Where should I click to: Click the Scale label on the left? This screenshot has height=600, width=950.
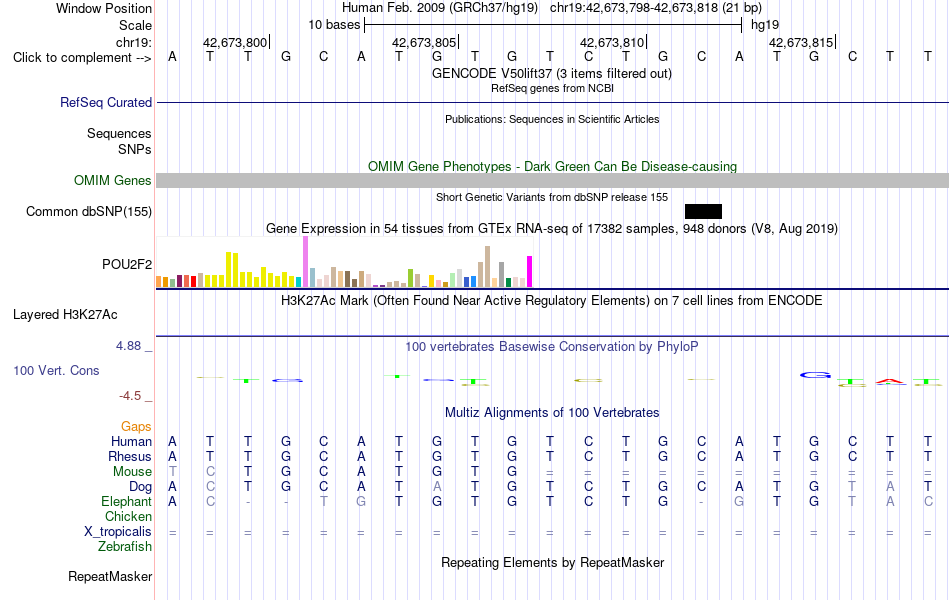click(x=136, y=25)
